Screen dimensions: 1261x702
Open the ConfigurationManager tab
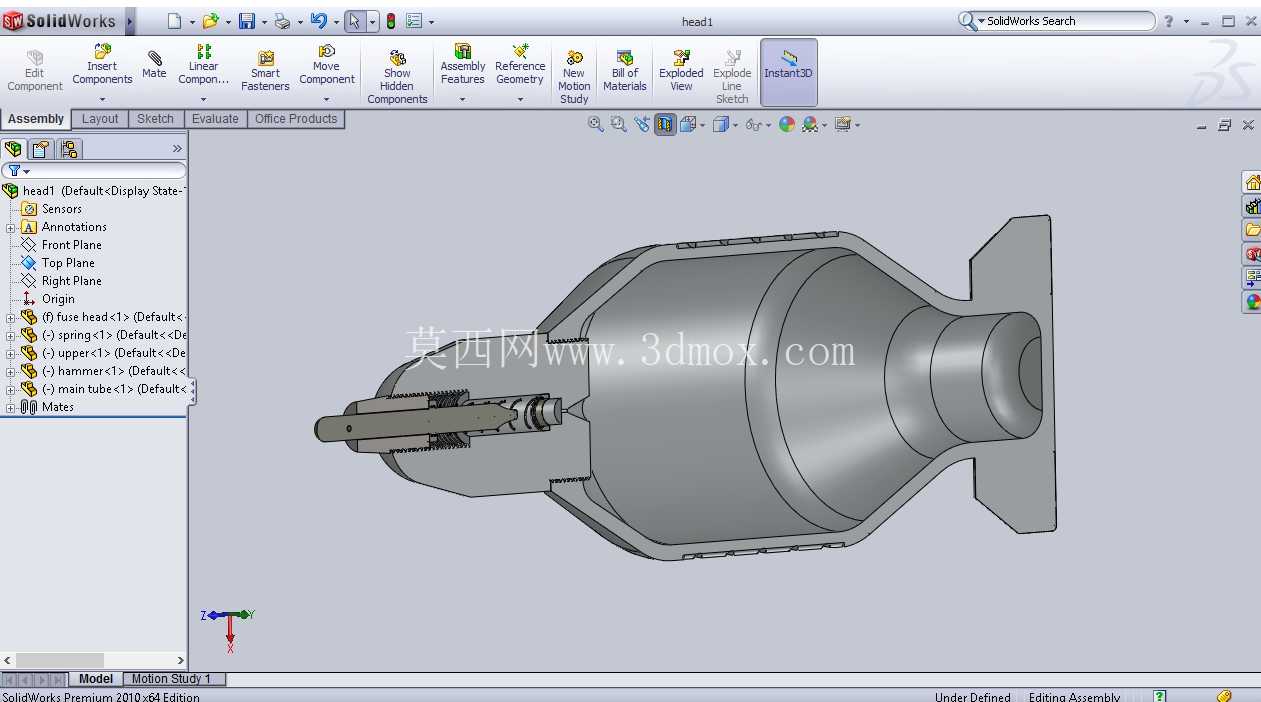tap(69, 149)
